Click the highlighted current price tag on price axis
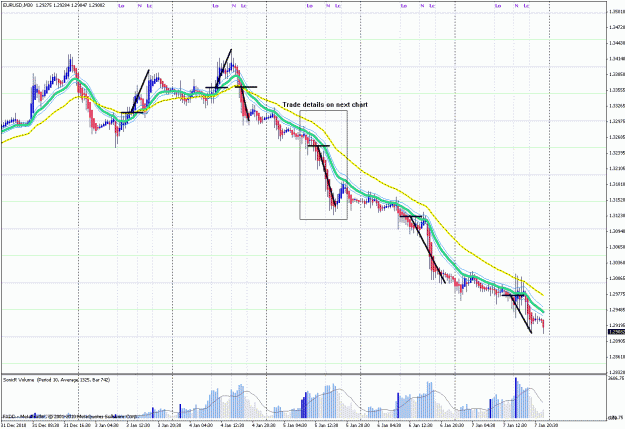 point(616,332)
